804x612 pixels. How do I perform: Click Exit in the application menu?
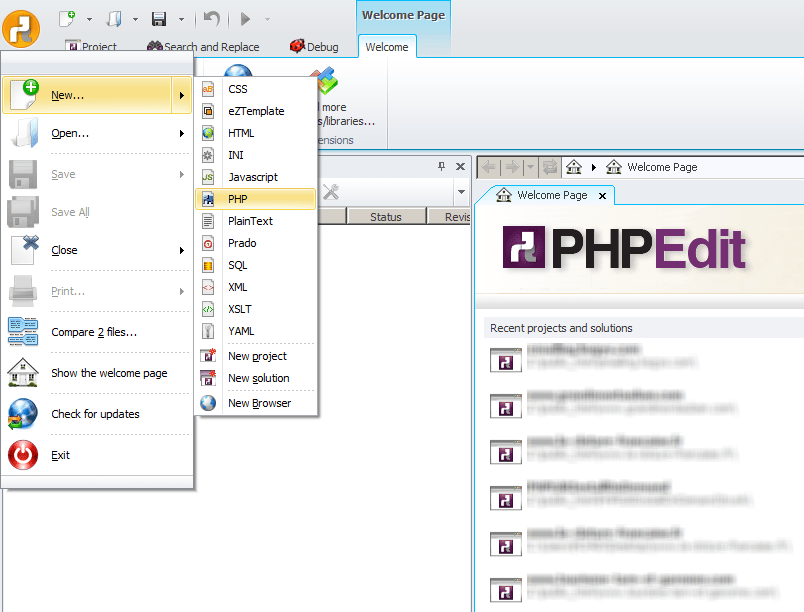pos(96,455)
